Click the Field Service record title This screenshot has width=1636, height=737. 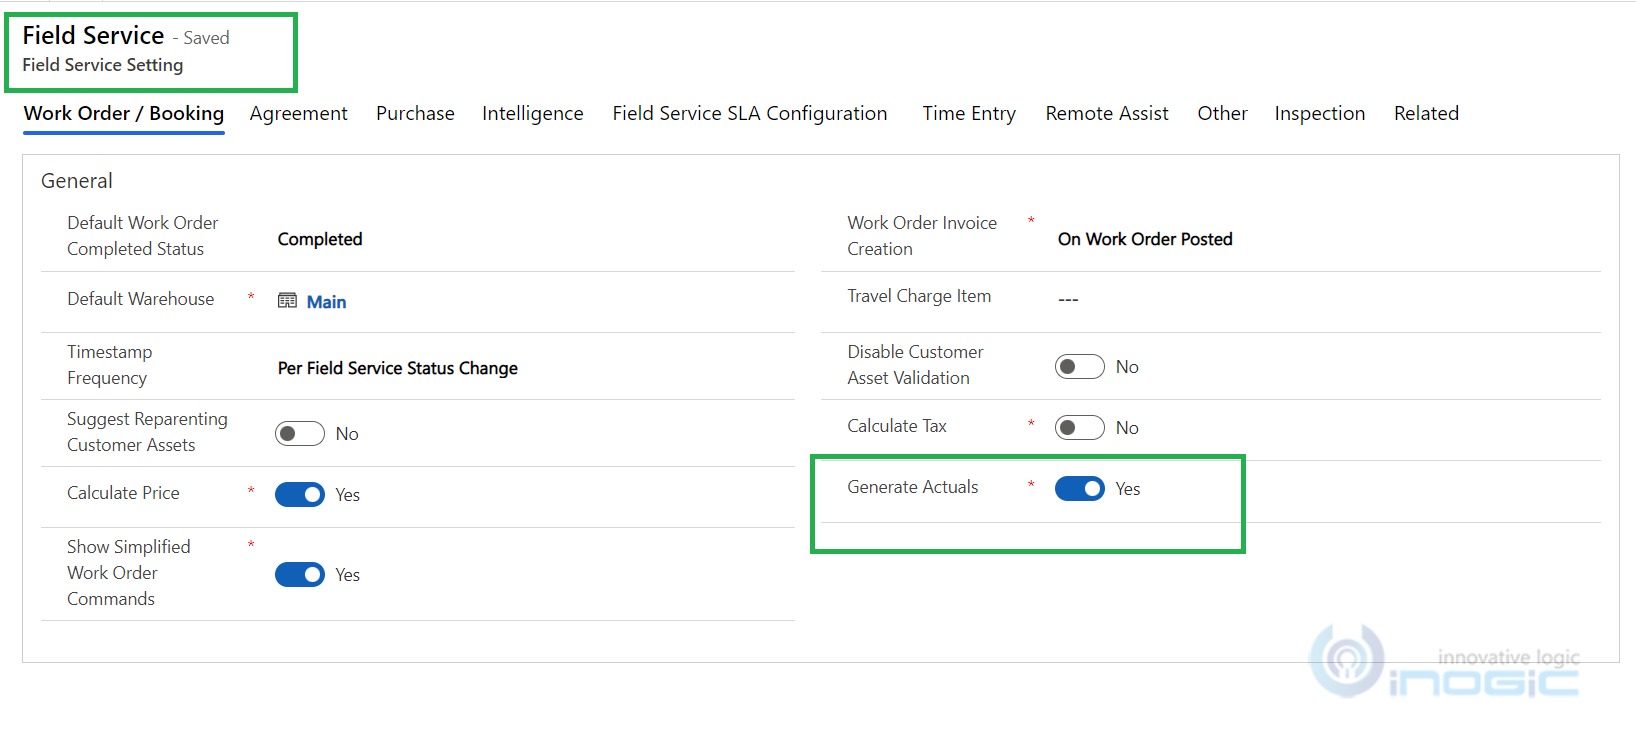click(93, 35)
